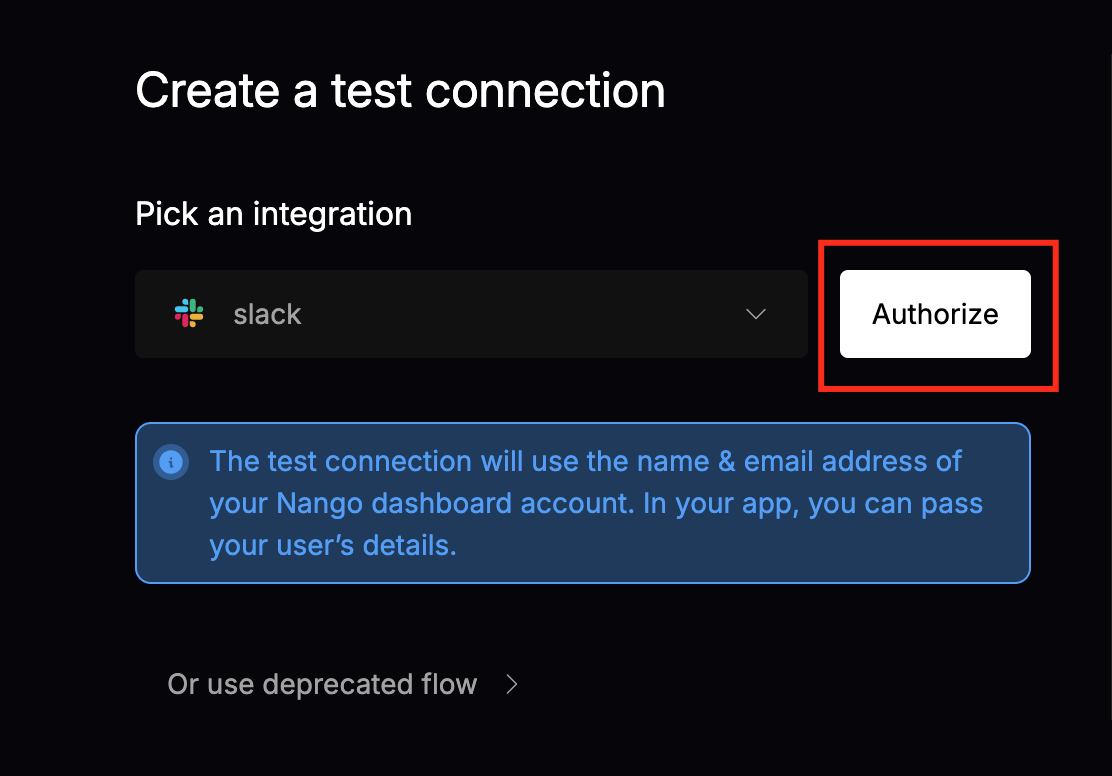Click the informational banner about Nango dashboard account
1112x776 pixels.
[582, 502]
